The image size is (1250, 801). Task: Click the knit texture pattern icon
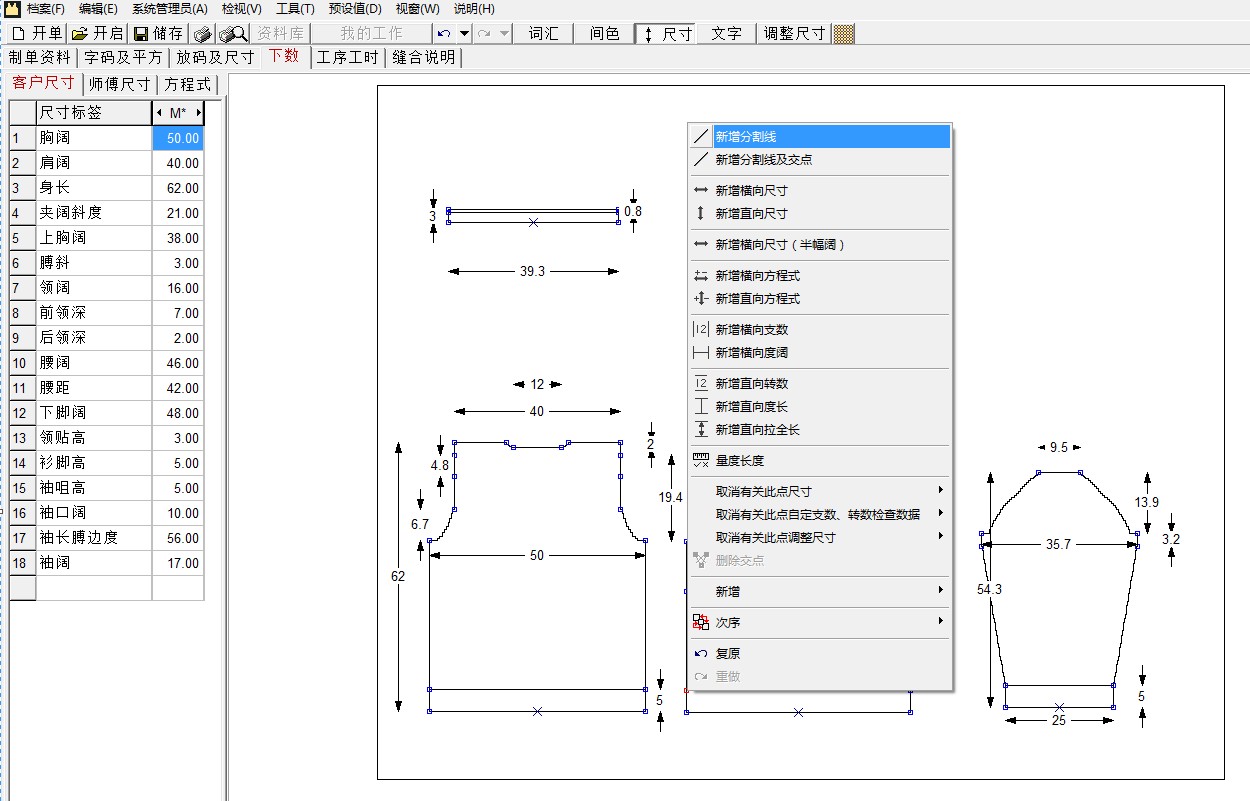click(844, 33)
